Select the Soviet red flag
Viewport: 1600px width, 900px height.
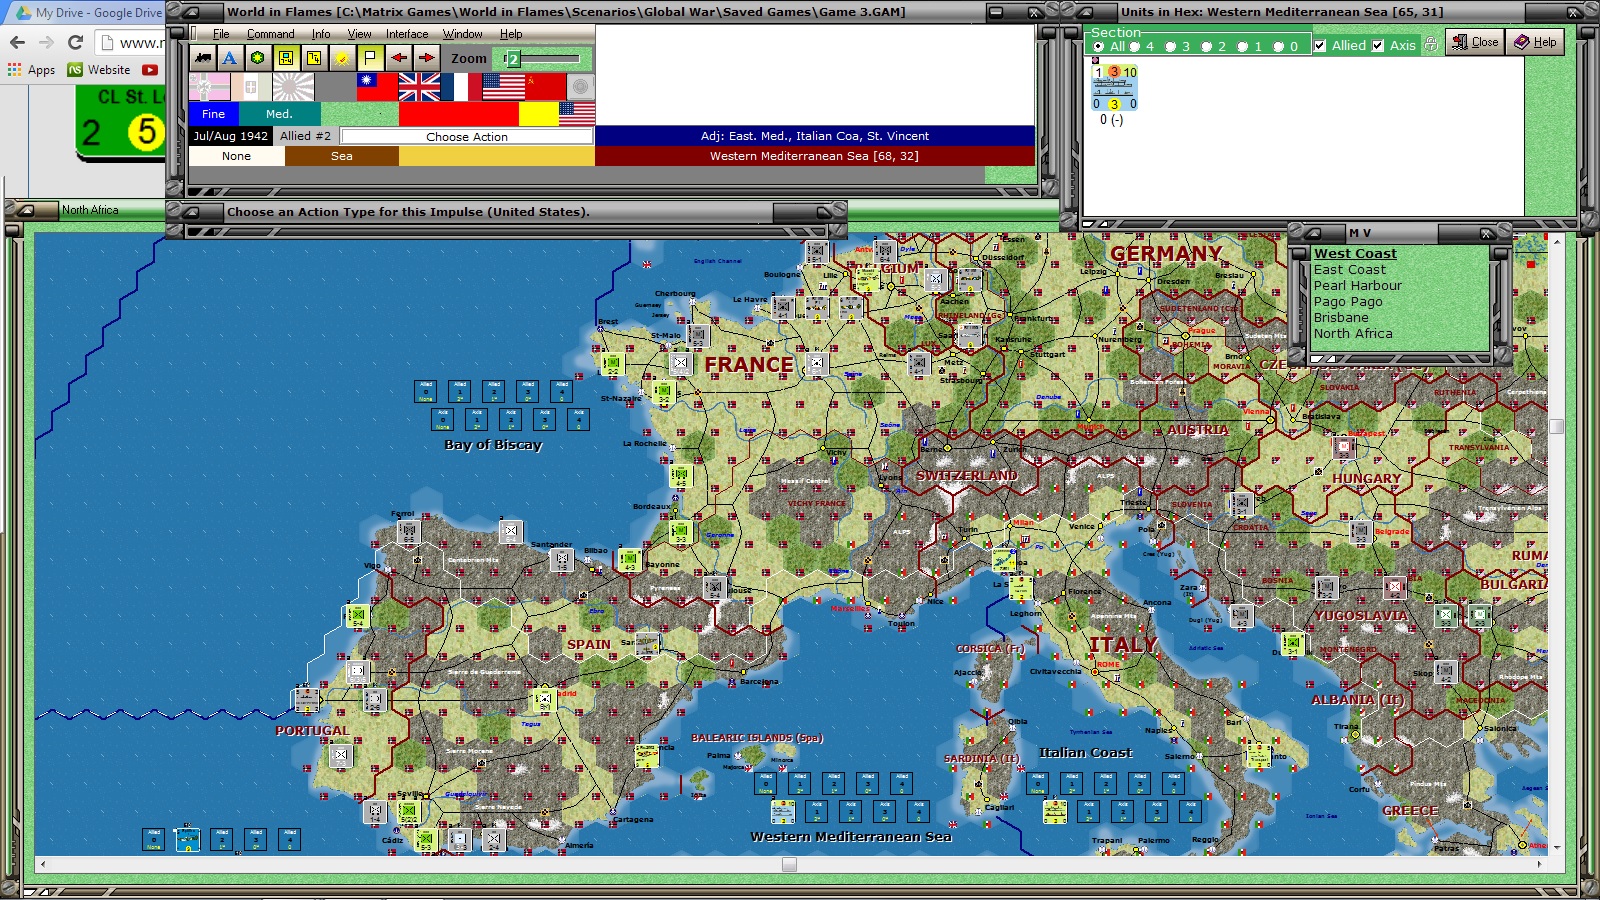click(545, 87)
